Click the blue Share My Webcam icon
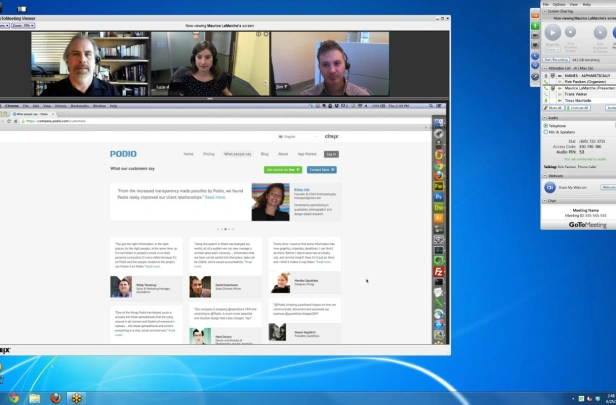The image size is (616, 405). click(550, 187)
